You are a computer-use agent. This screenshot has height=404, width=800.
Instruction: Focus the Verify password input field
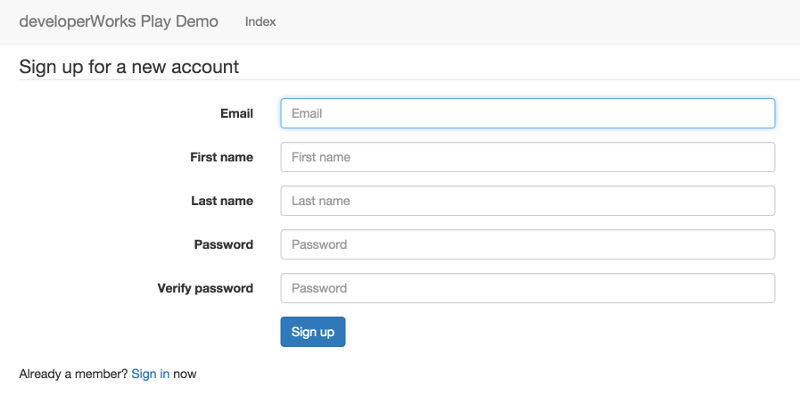(x=527, y=288)
